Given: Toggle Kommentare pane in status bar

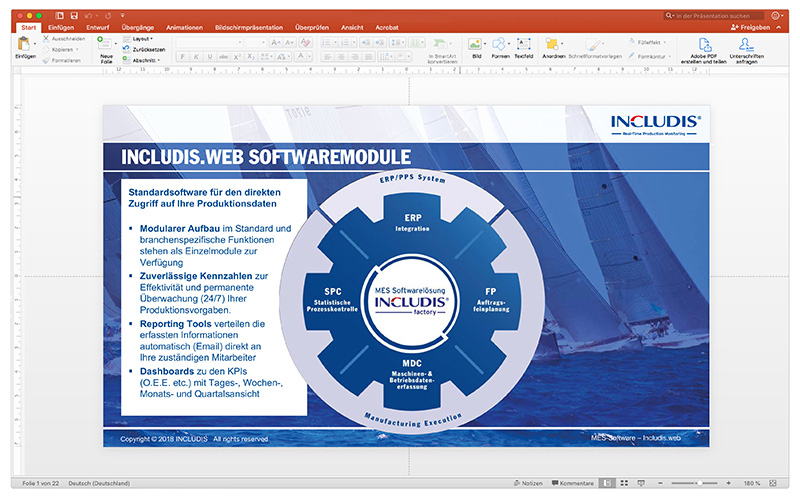Looking at the screenshot, I should 572,483.
